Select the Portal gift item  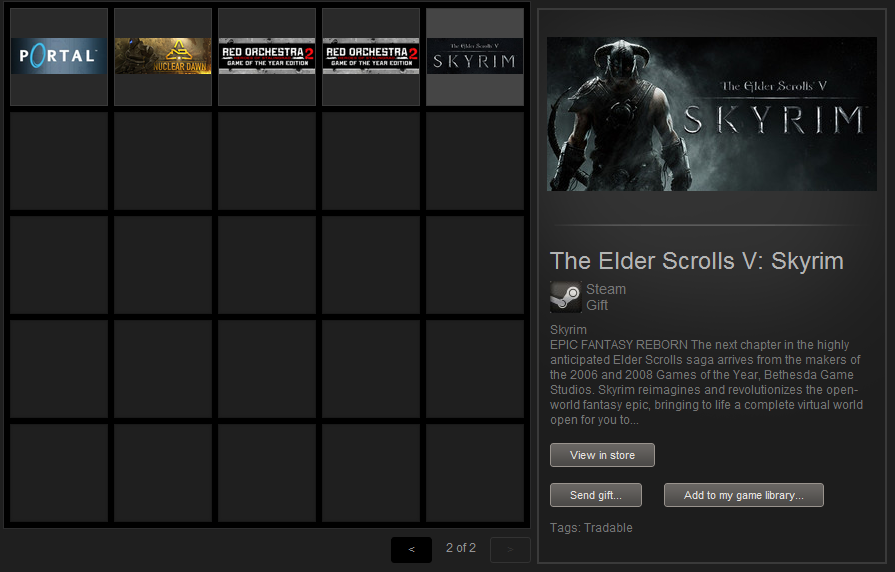[x=59, y=57]
